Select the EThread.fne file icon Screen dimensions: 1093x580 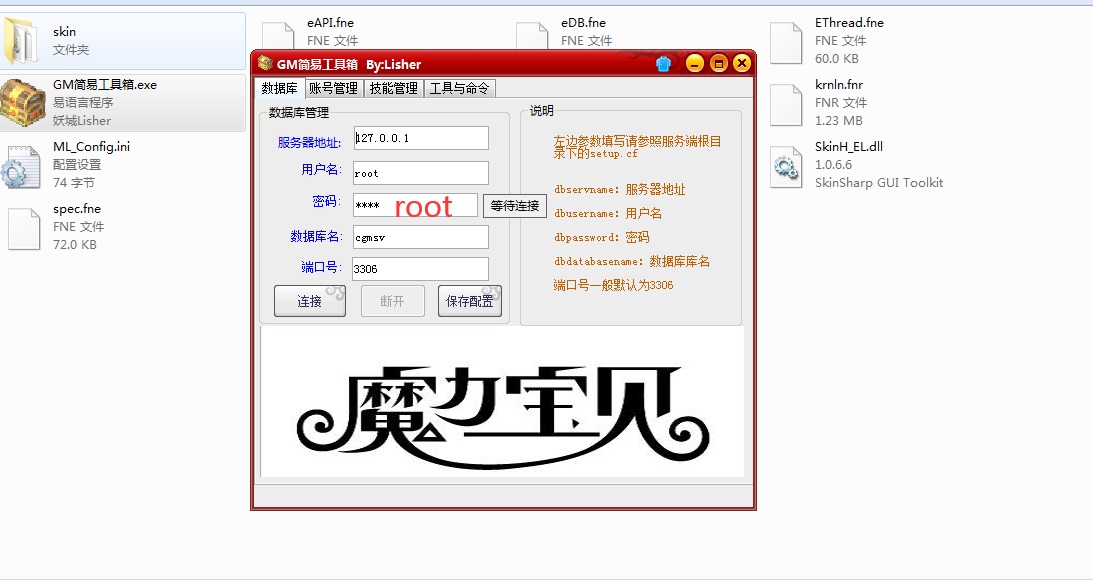786,43
